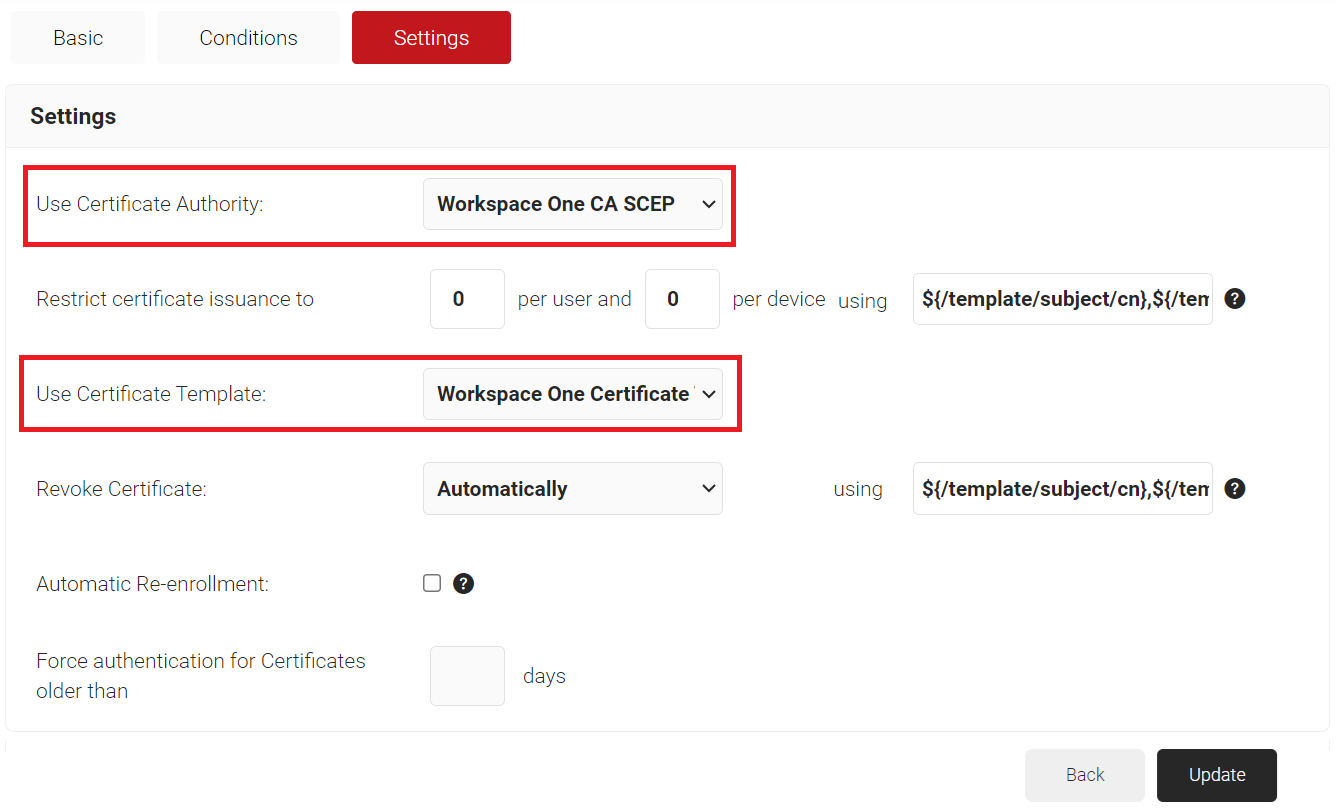The image size is (1337, 811).
Task: Select the Settings tab
Action: click(x=431, y=38)
